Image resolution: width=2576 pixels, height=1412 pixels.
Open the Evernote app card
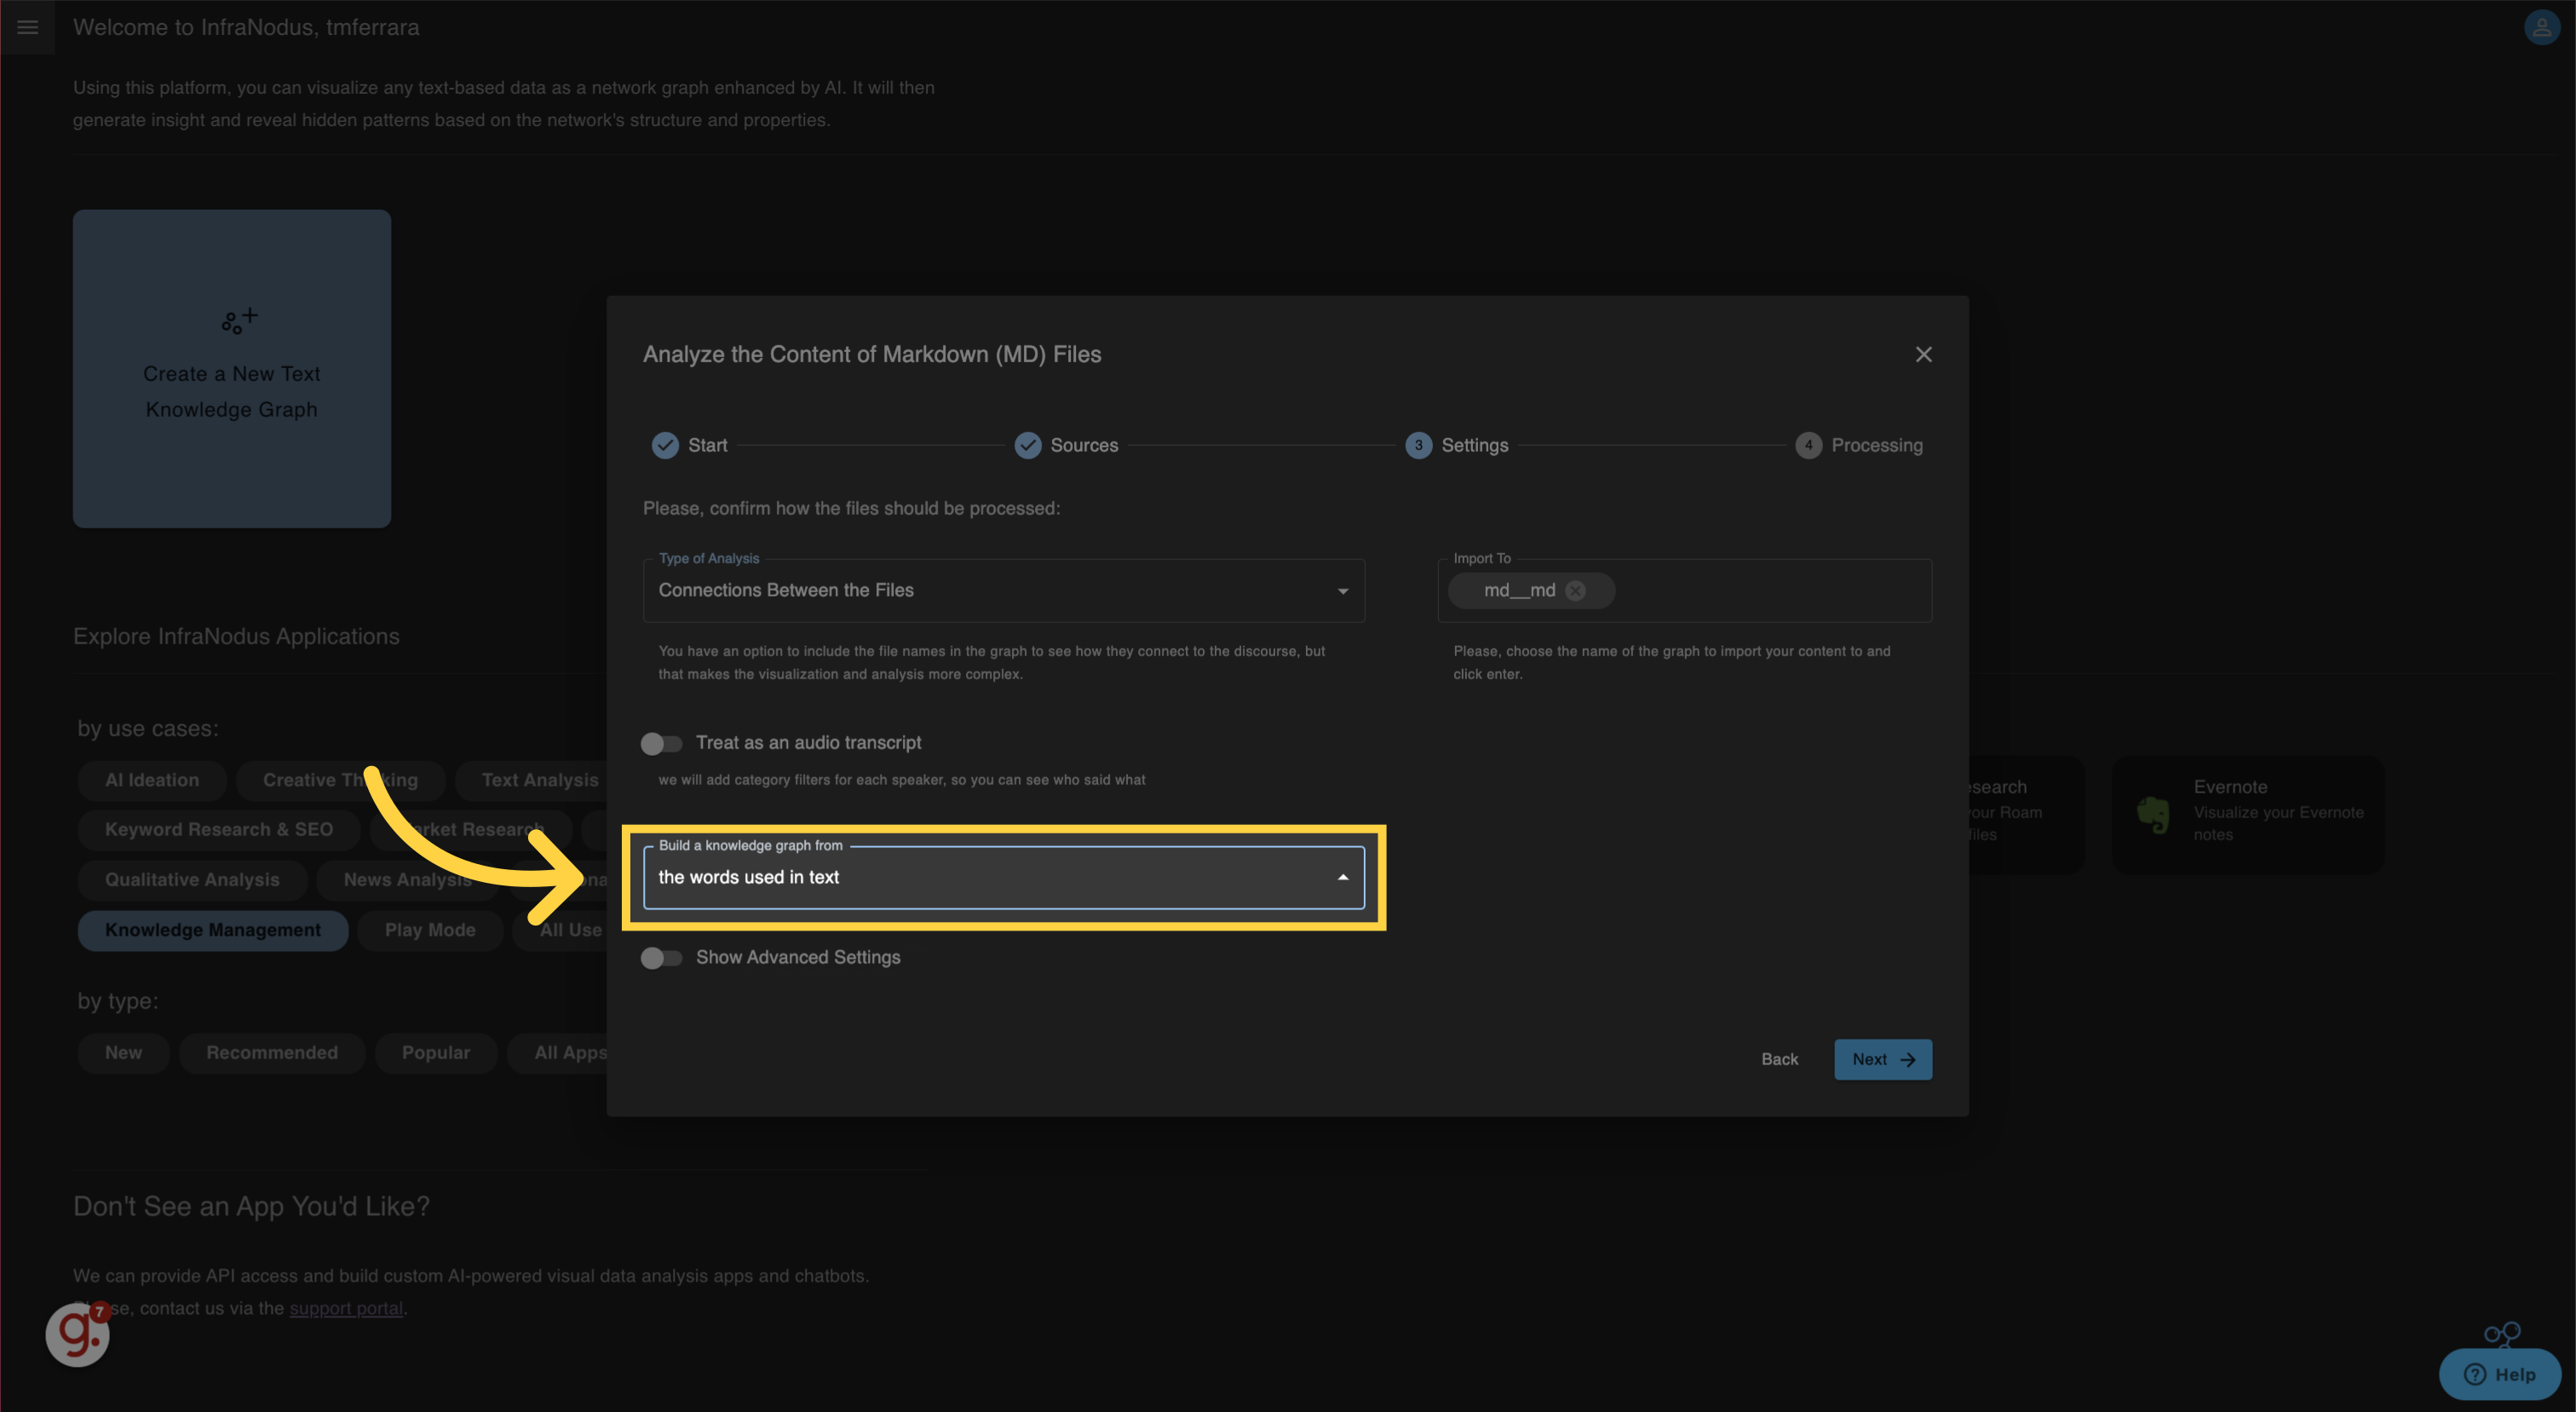pyautogui.click(x=2247, y=814)
